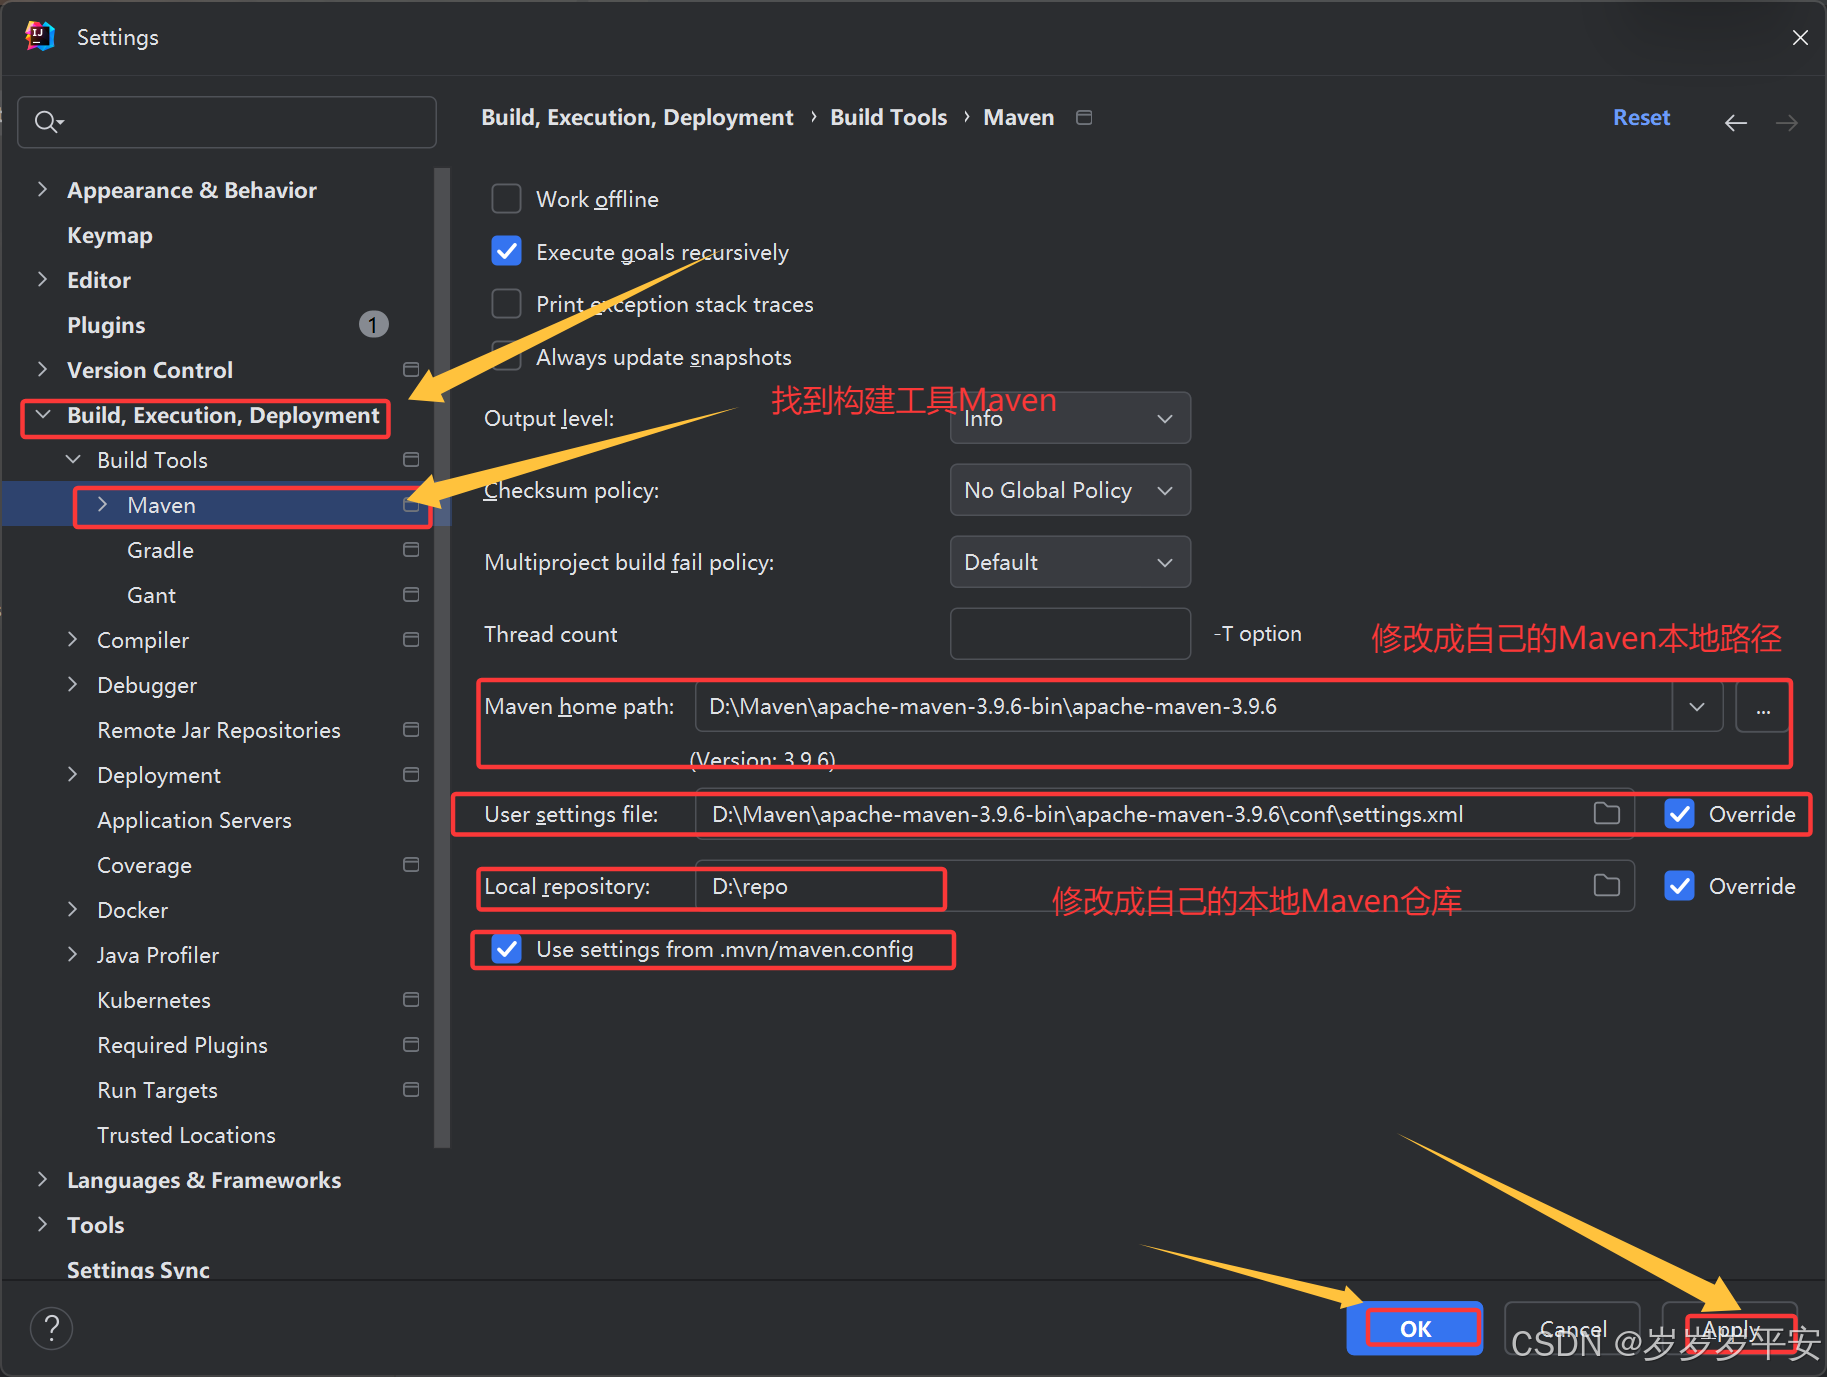Click project-level icon next to Gradle
The image size is (1827, 1377).
[411, 550]
